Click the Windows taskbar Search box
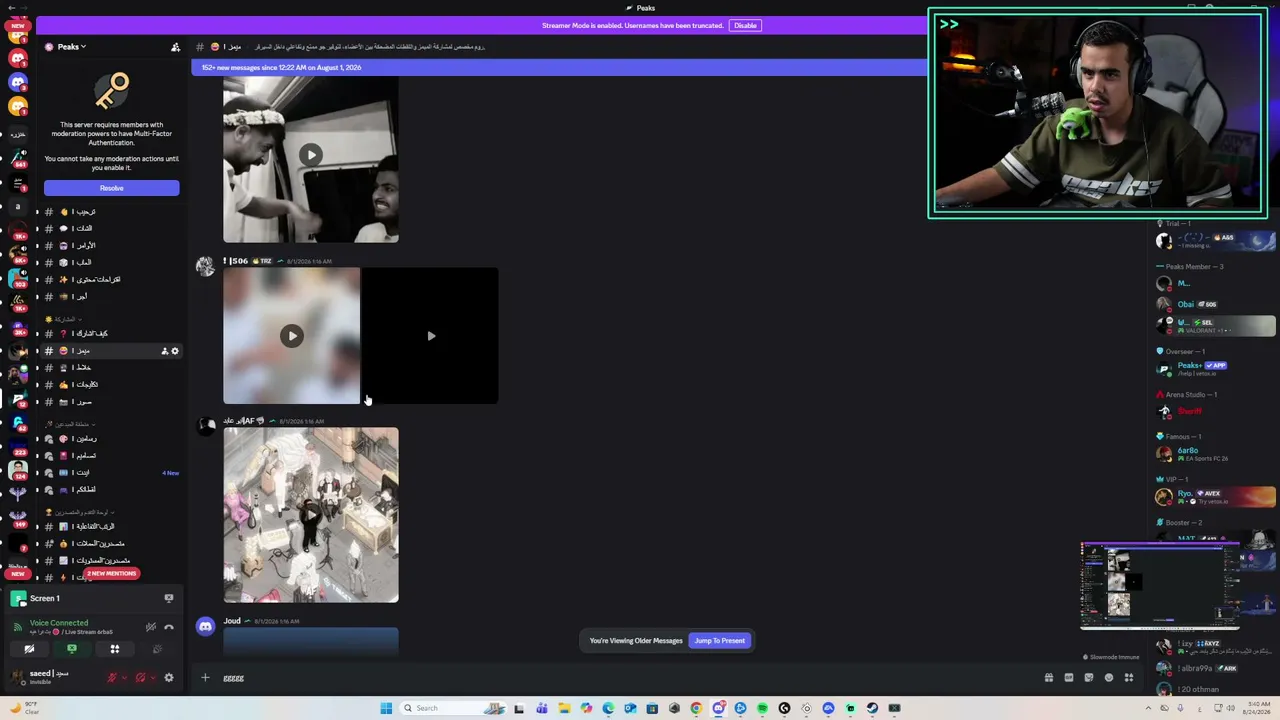The image size is (1280, 720). [x=451, y=708]
